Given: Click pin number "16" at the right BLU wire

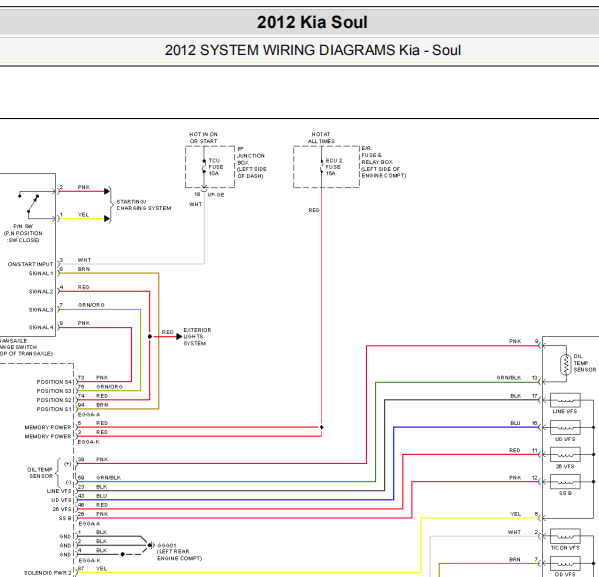Looking at the screenshot, I should point(535,423).
